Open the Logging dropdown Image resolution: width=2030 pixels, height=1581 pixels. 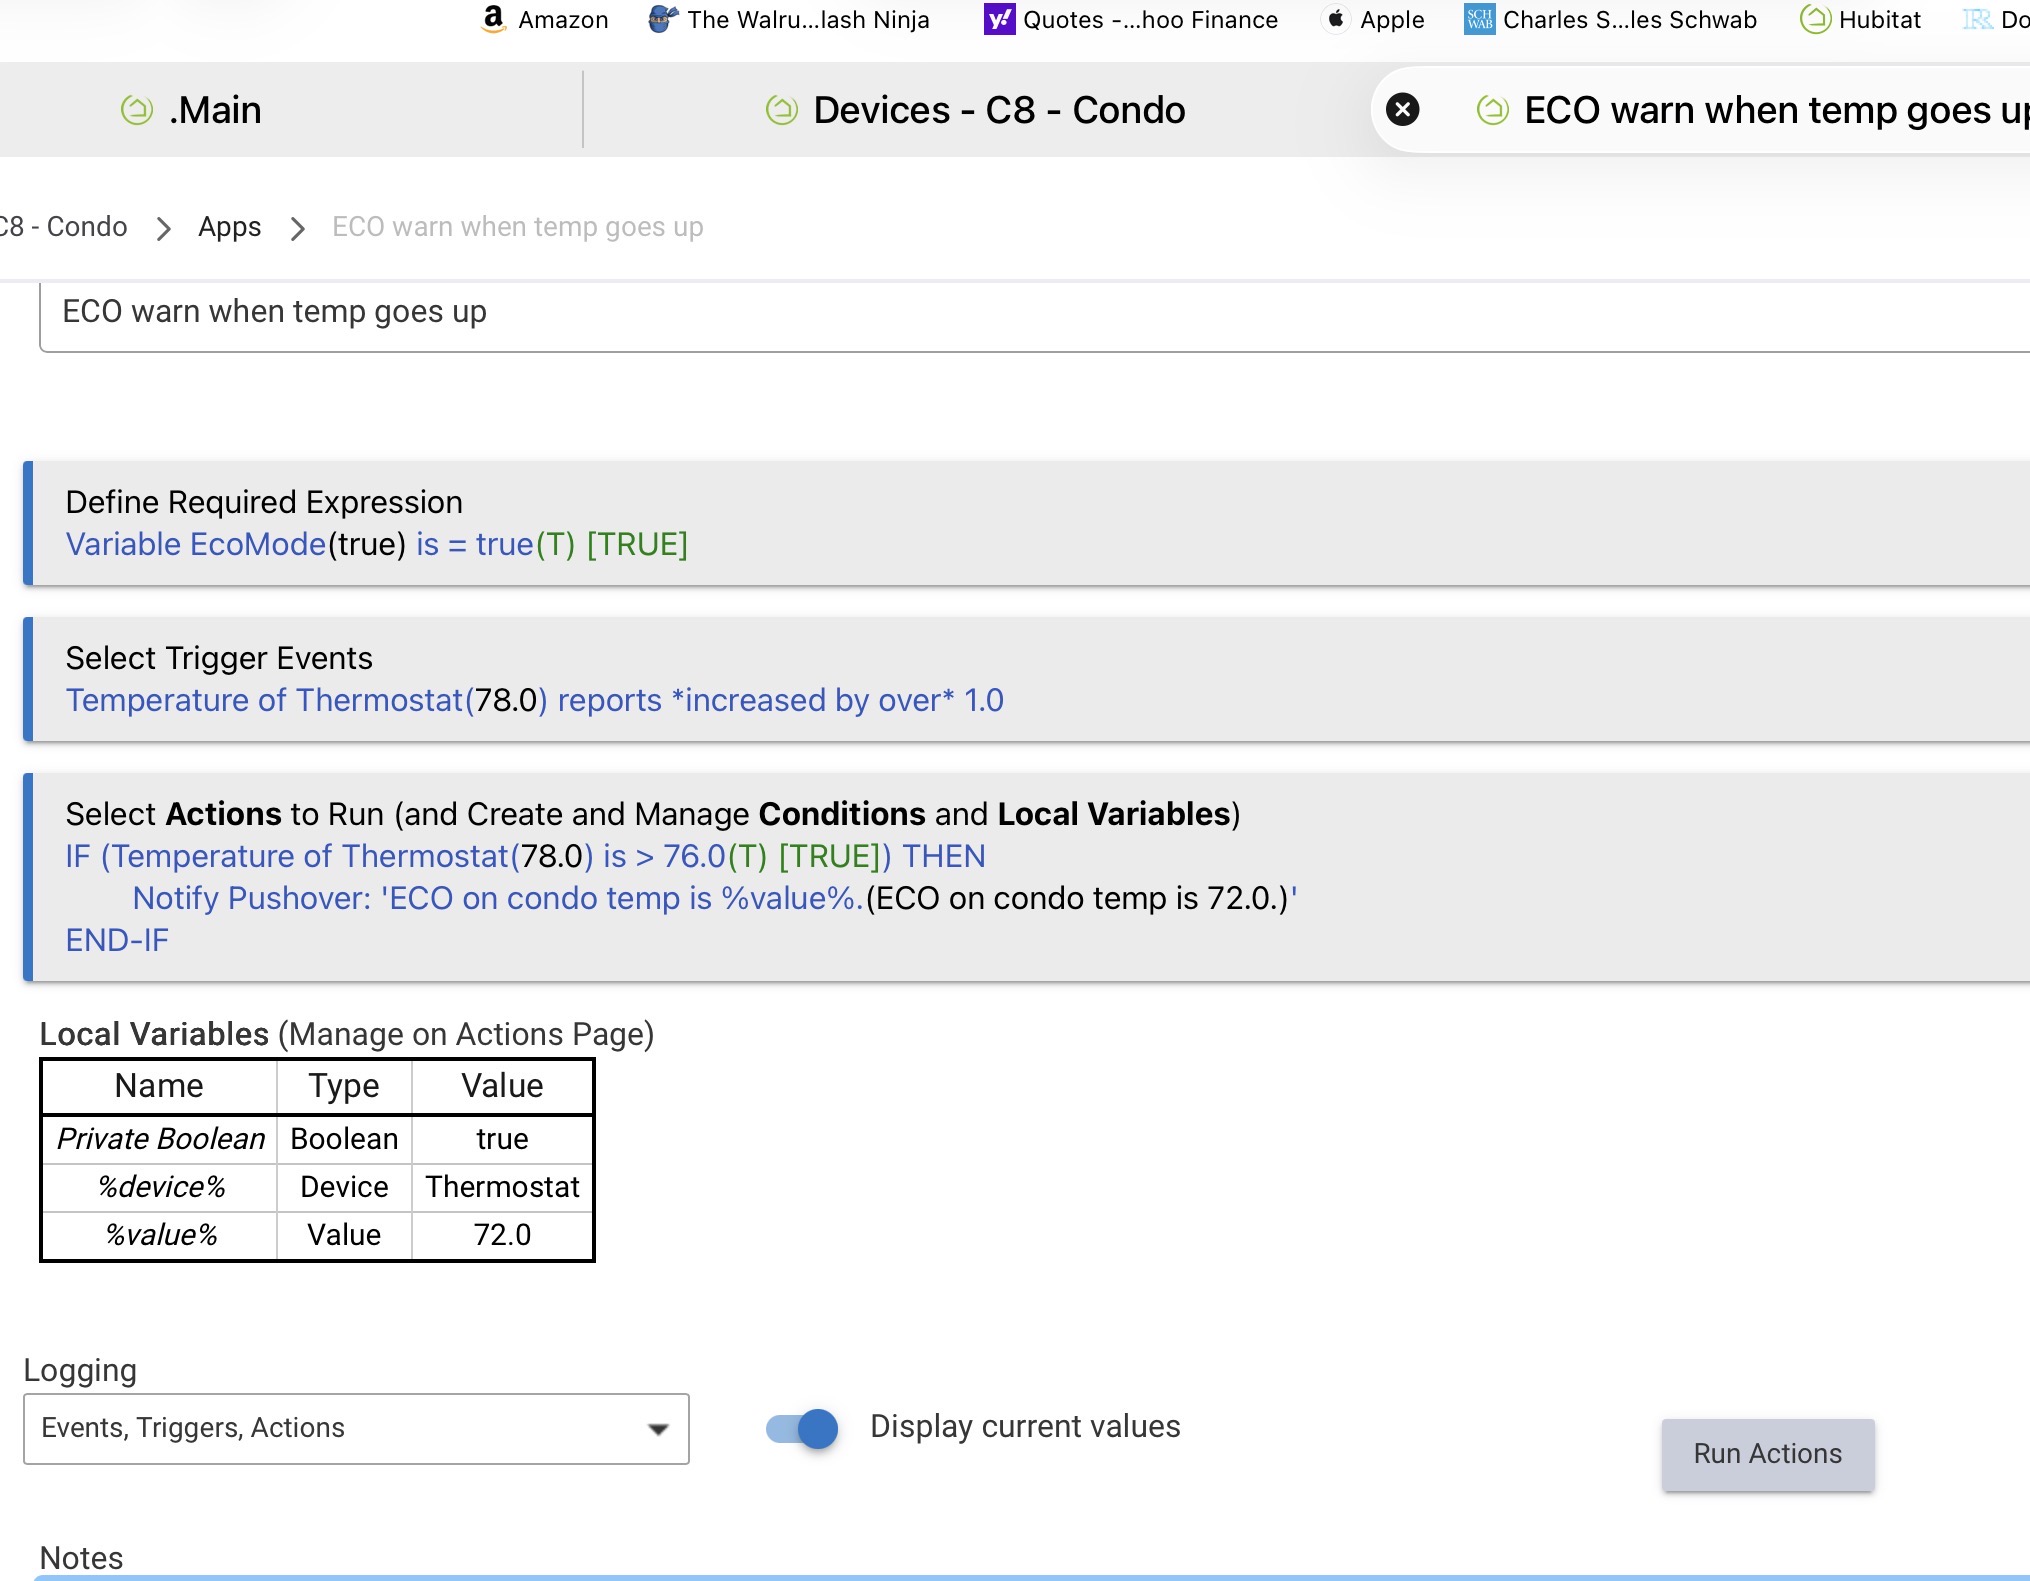point(356,1428)
